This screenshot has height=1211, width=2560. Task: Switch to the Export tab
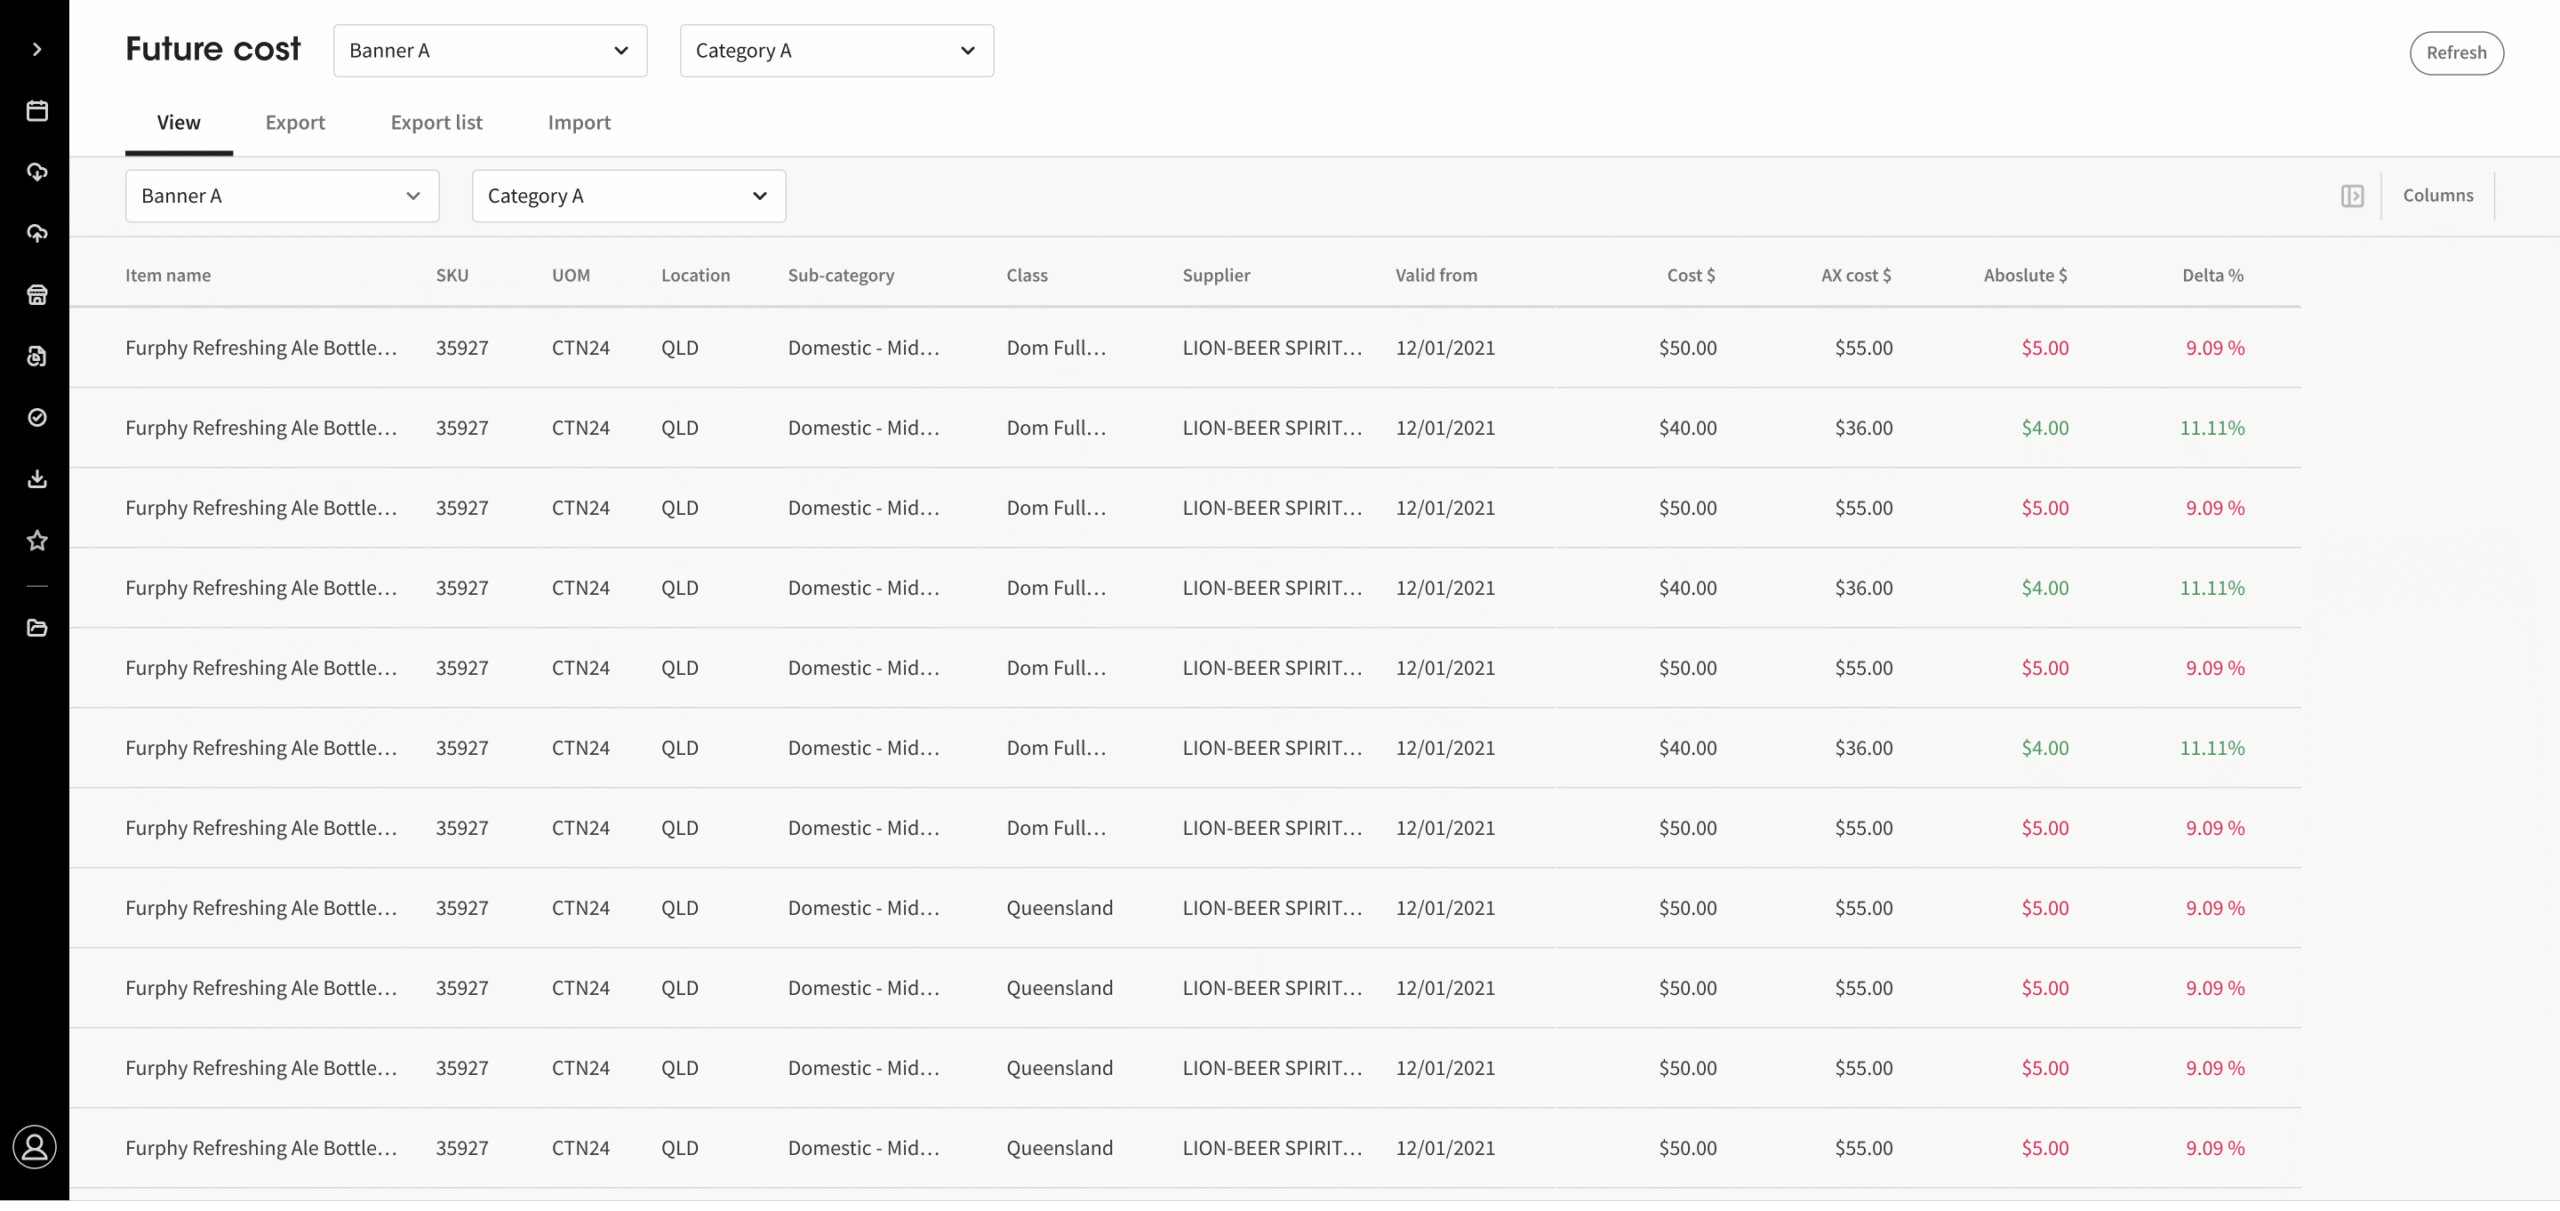pyautogui.click(x=295, y=123)
